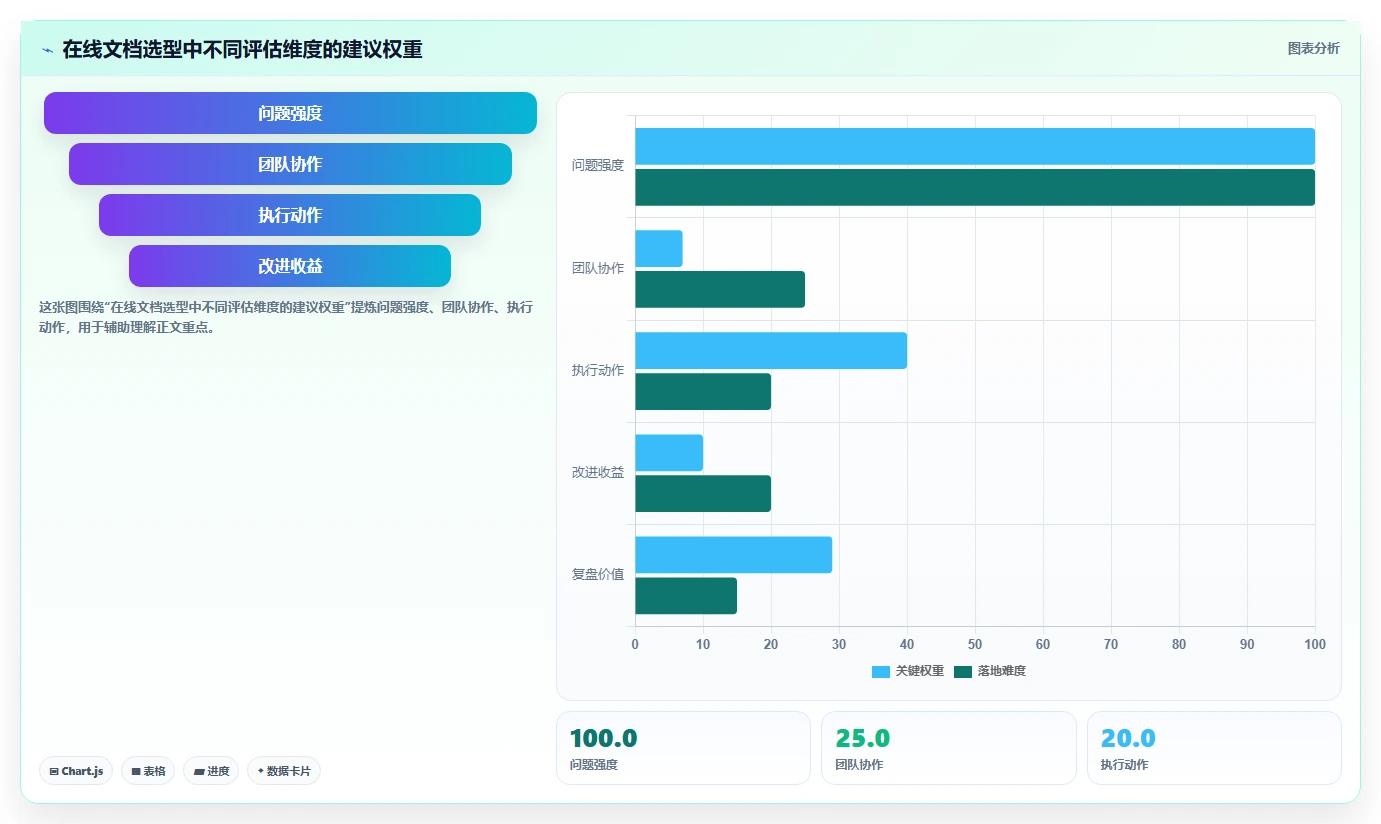The height and width of the screenshot is (824, 1381).
Task: Click the 复盘价值 落地难度 green bar
Action: (686, 595)
